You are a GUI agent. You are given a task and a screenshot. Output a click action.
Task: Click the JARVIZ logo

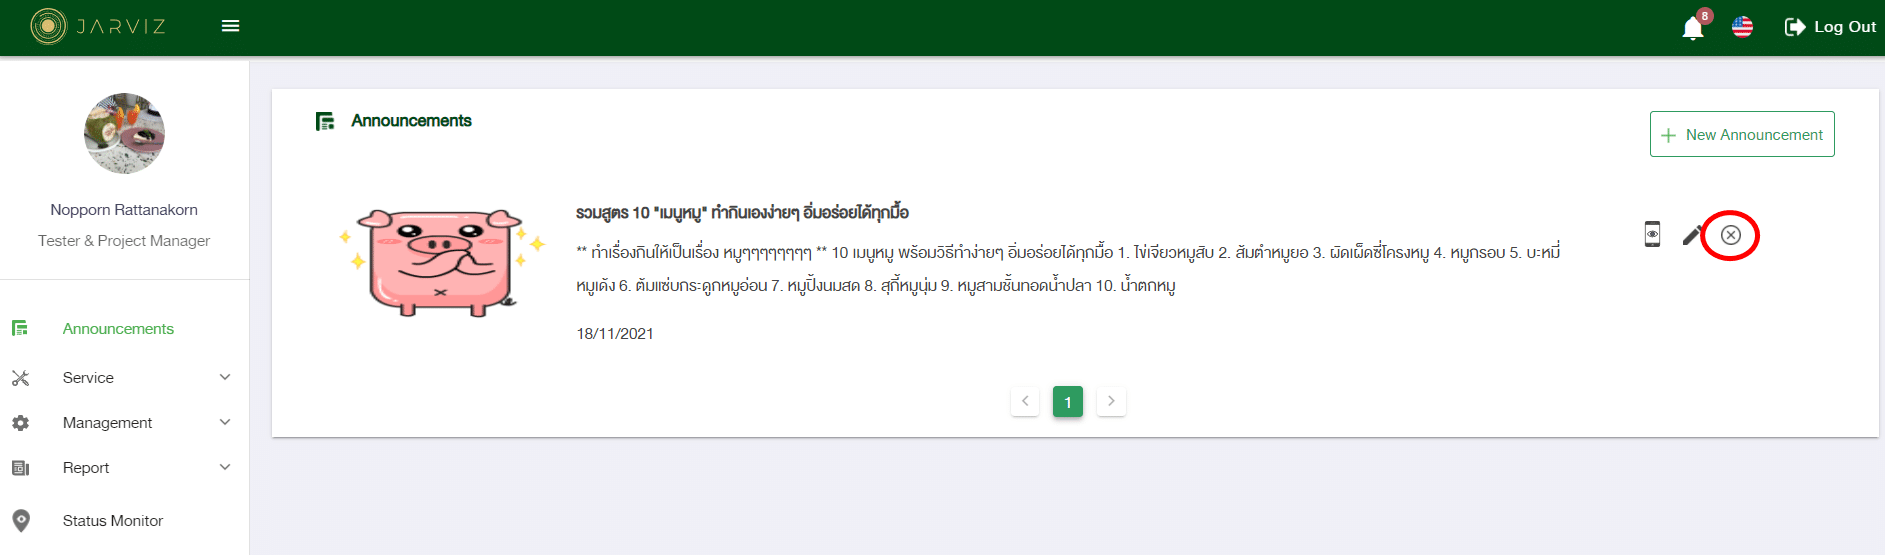click(98, 26)
